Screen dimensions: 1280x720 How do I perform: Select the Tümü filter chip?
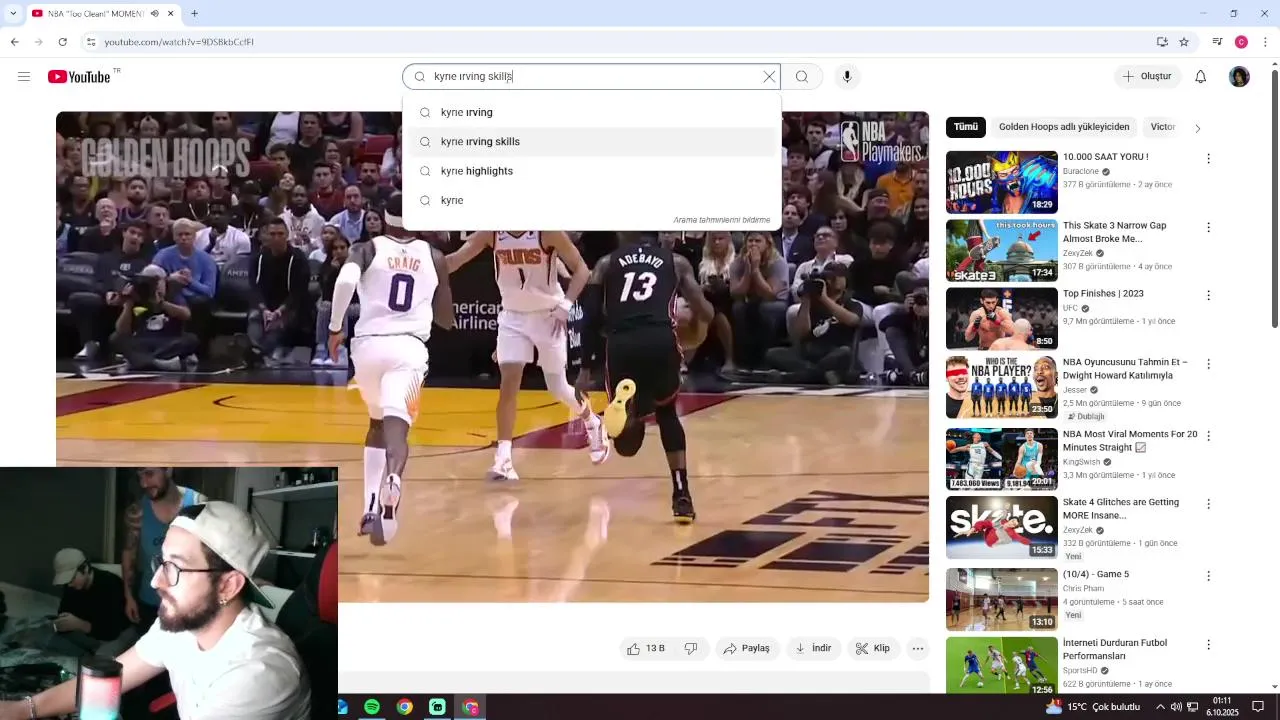965,127
